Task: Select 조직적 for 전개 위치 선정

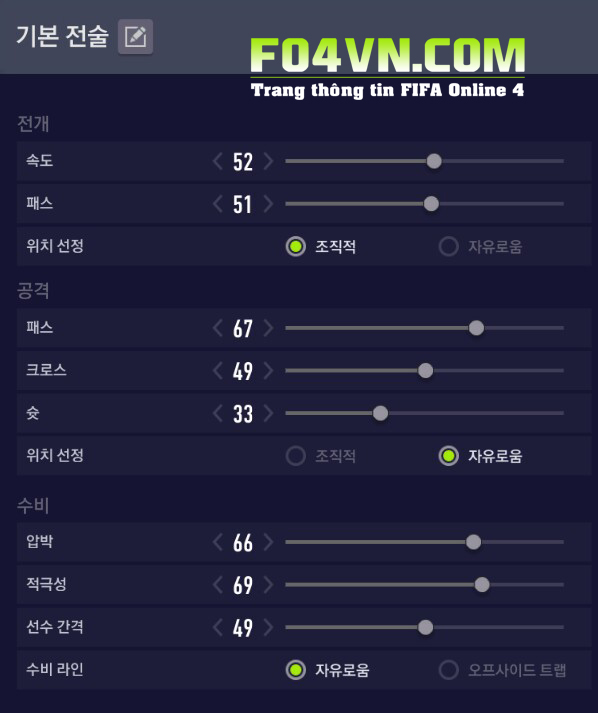Action: 321,246
